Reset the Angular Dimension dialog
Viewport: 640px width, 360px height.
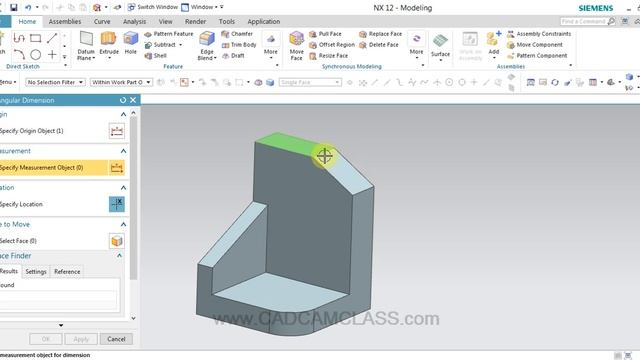[x=123, y=100]
